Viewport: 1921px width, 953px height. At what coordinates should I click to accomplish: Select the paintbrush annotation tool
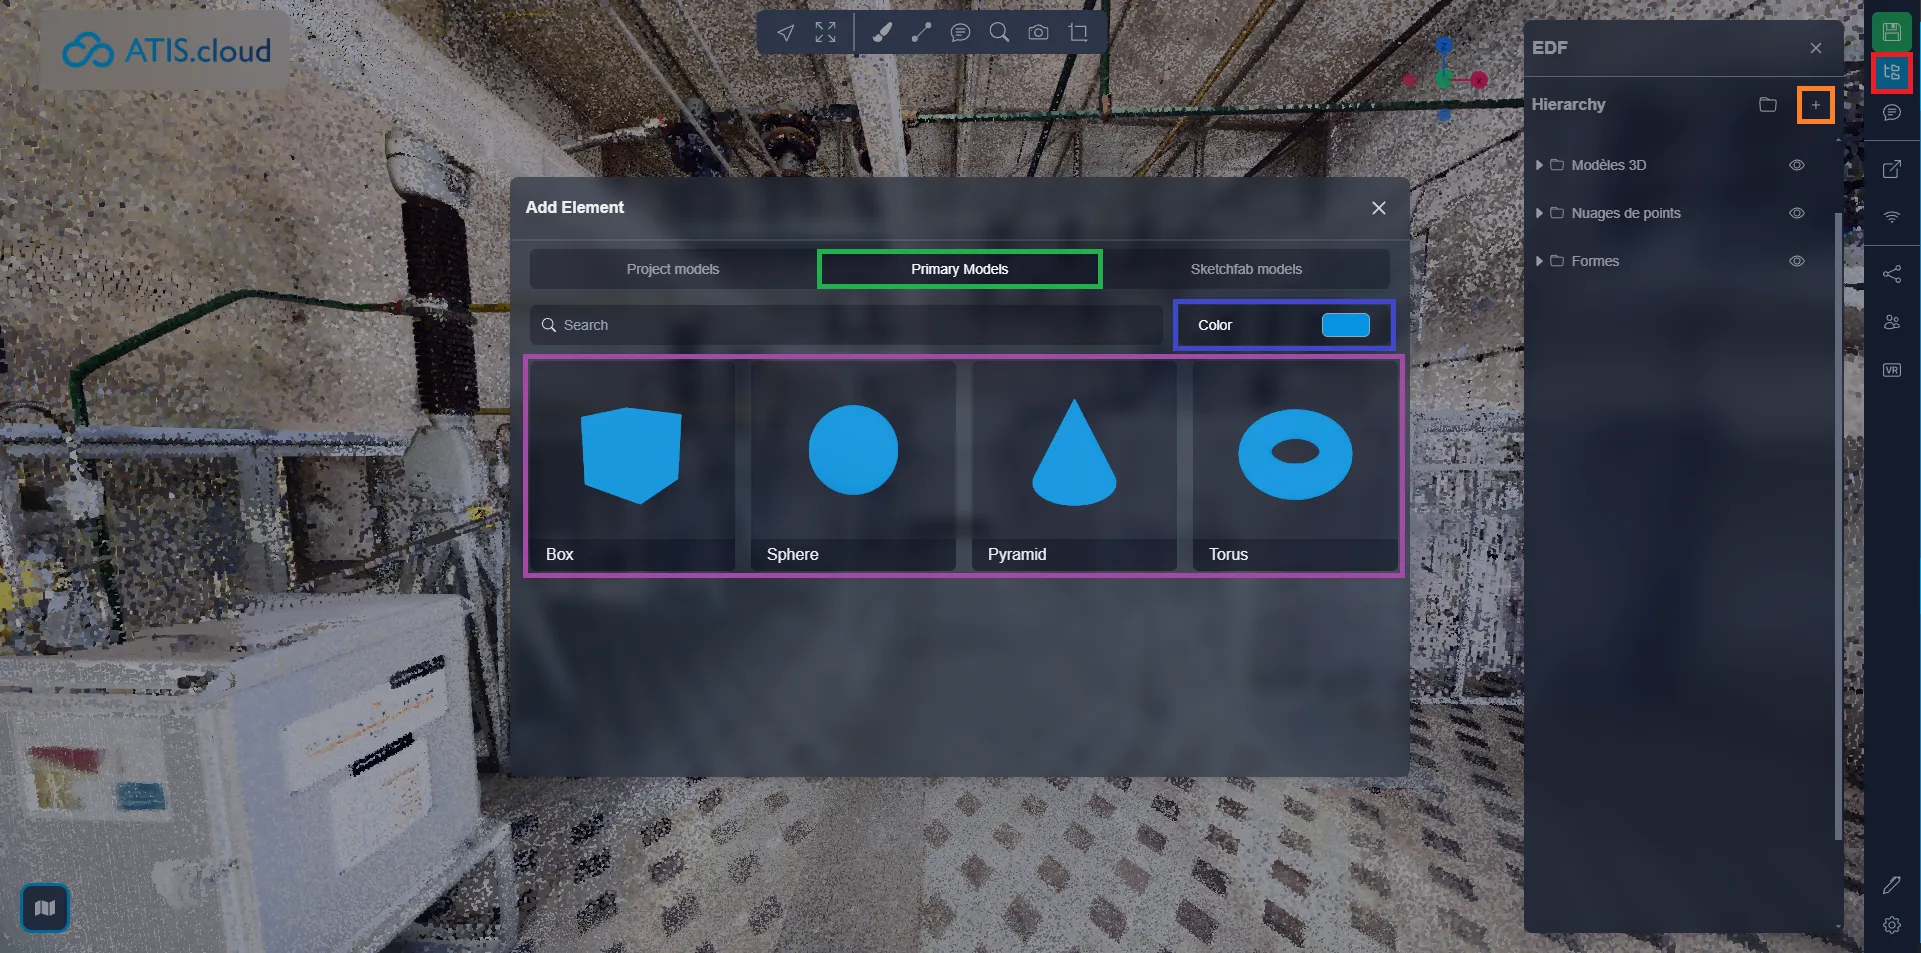[x=881, y=32]
